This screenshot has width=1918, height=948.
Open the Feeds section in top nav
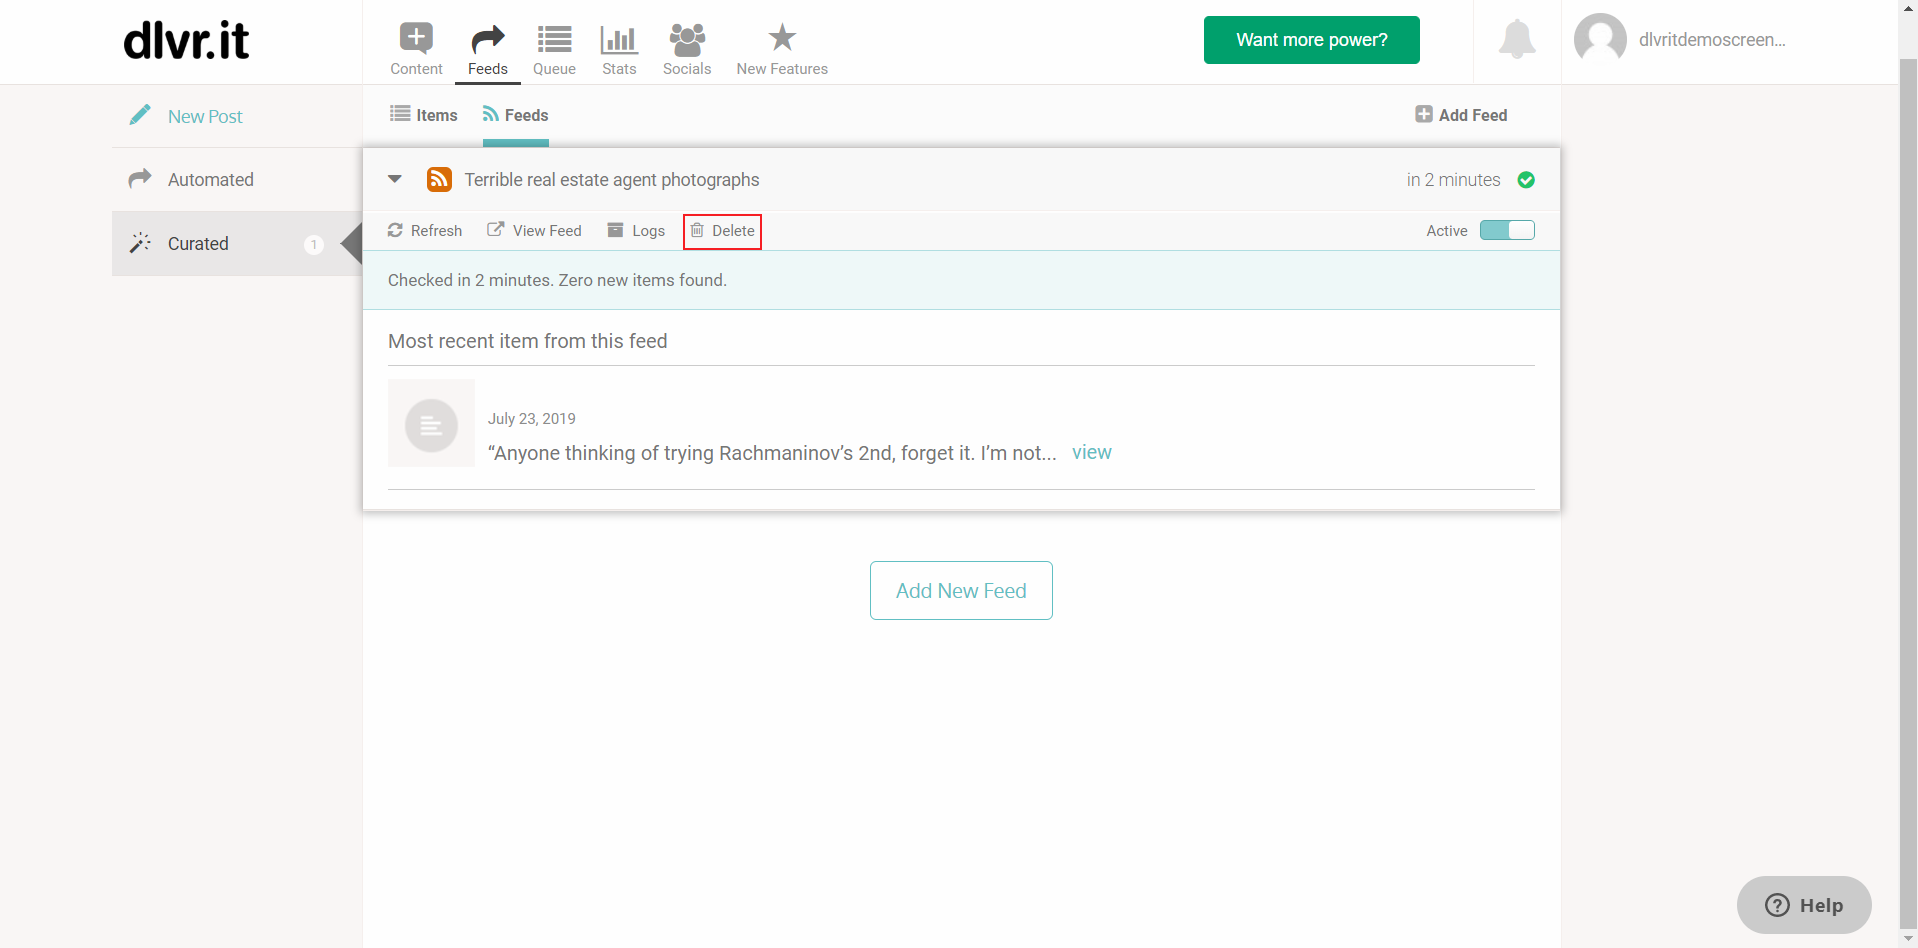tap(488, 49)
